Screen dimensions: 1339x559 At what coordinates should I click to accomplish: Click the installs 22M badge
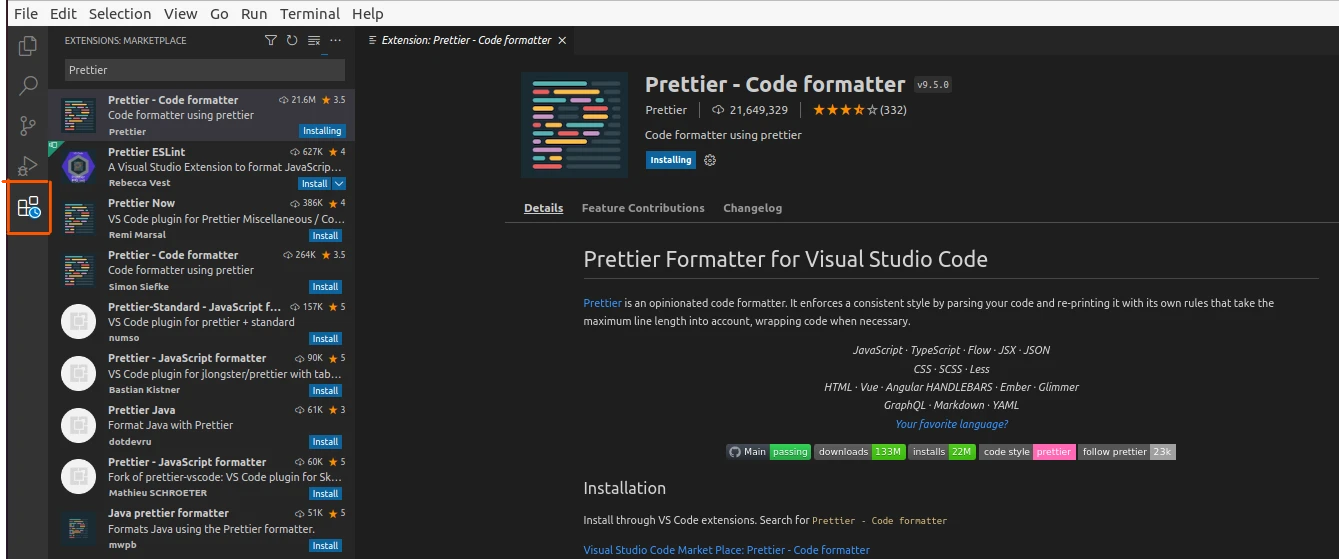[x=942, y=452]
